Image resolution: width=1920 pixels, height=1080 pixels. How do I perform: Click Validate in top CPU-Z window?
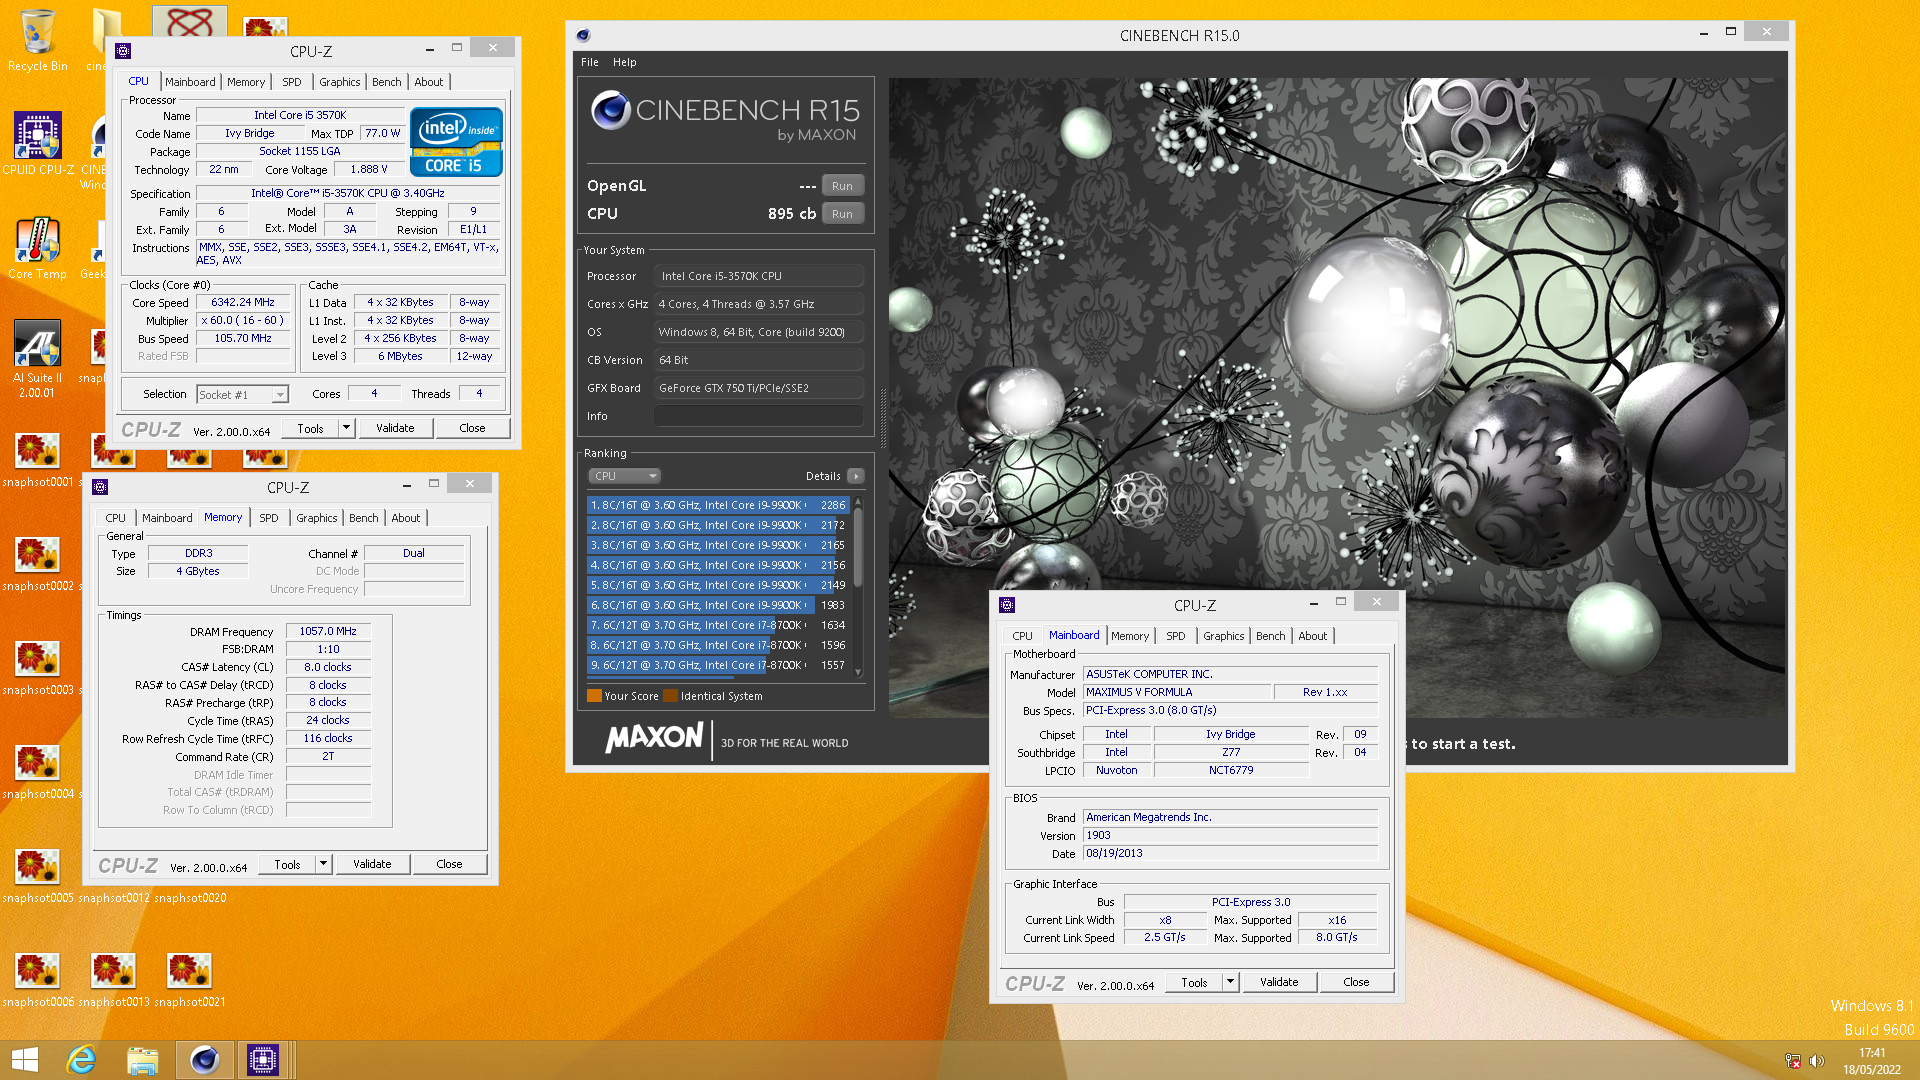click(395, 428)
